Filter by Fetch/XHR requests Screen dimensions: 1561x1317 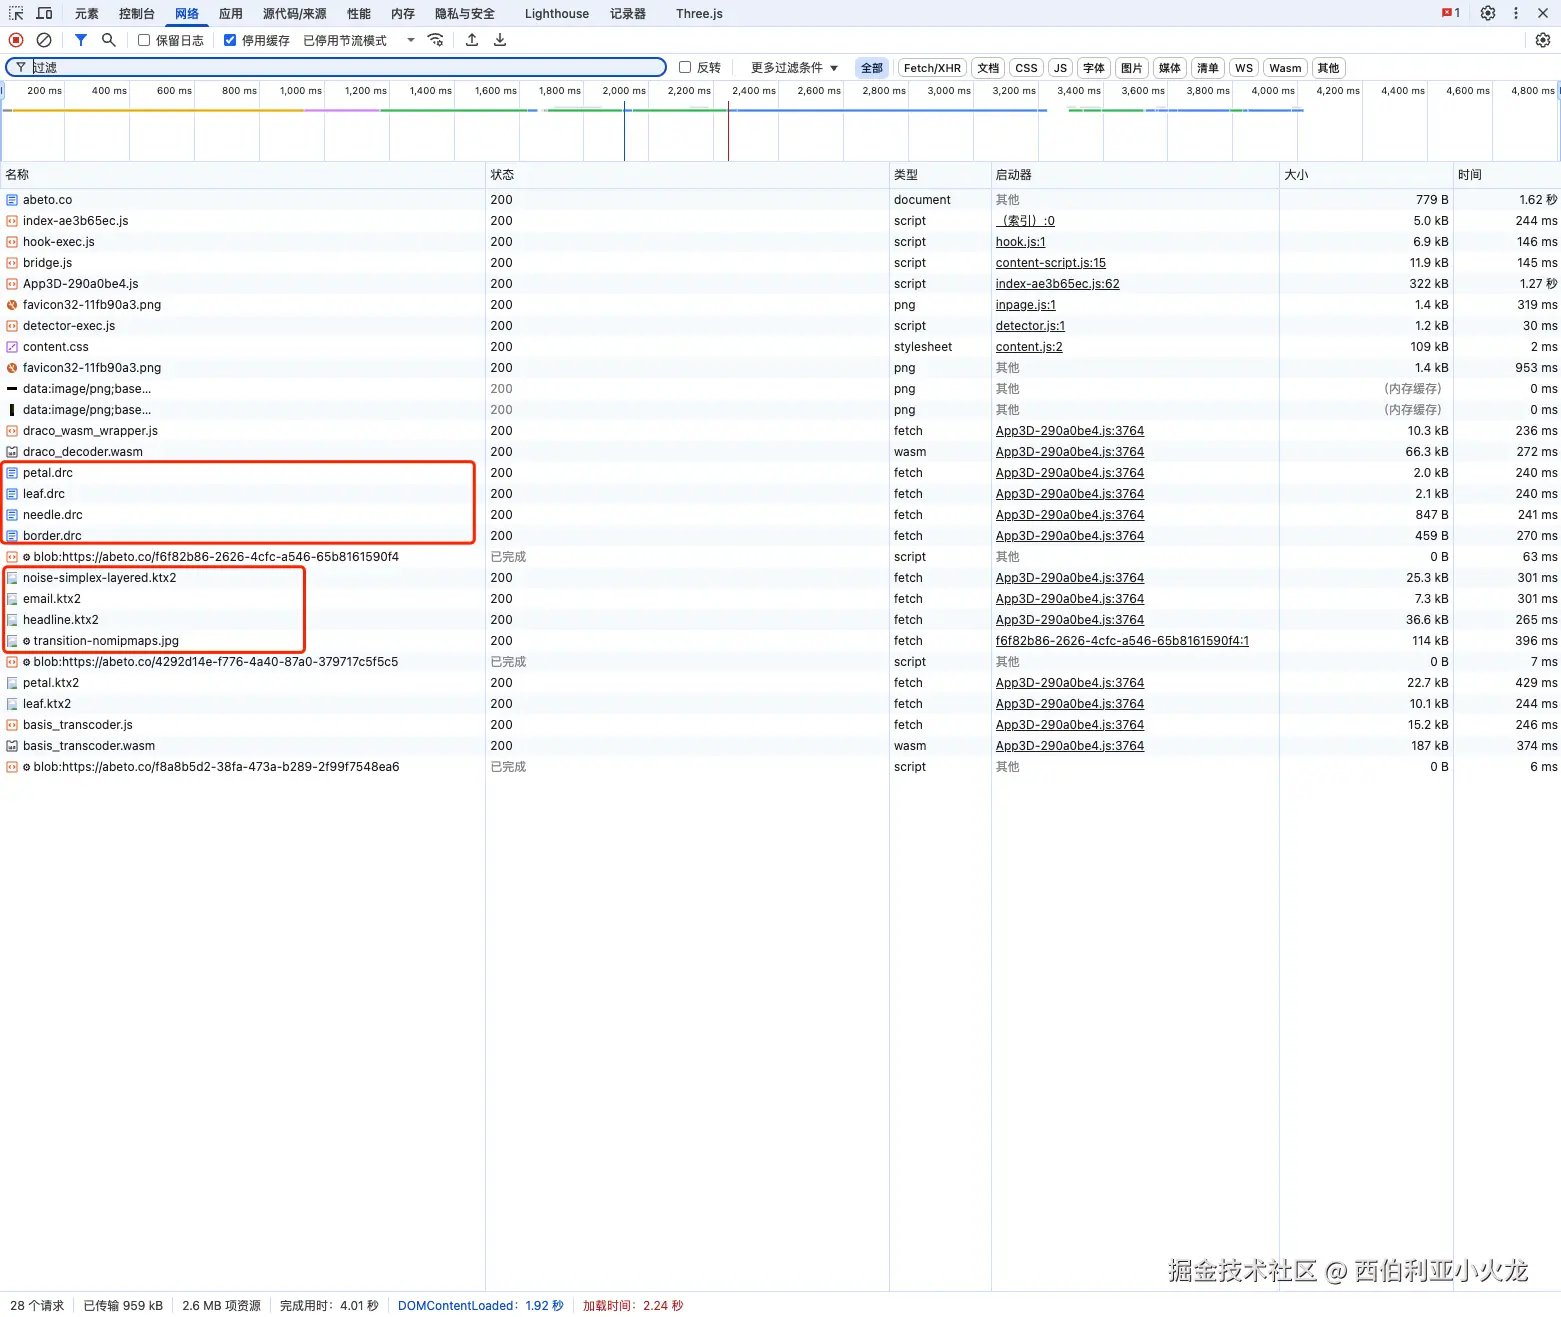(932, 68)
